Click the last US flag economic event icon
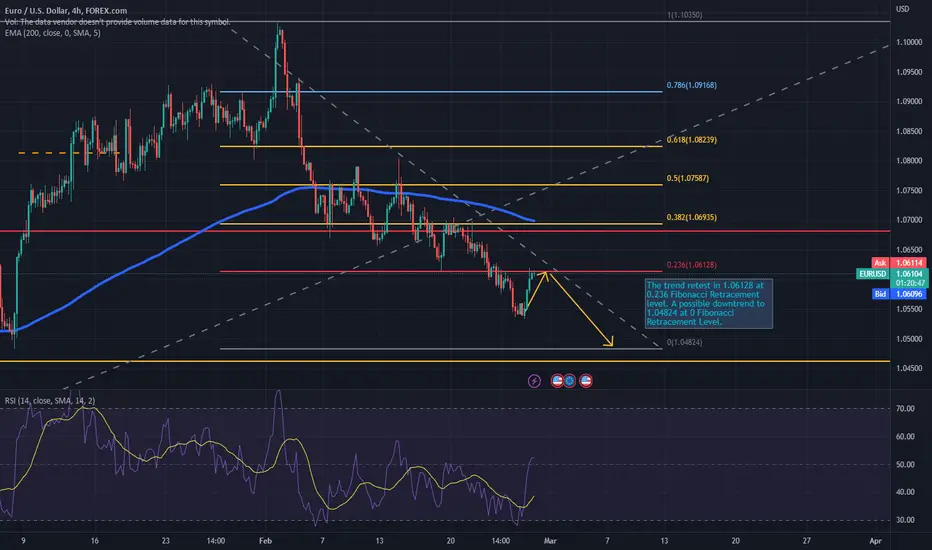This screenshot has height=550, width=932. 585,381
